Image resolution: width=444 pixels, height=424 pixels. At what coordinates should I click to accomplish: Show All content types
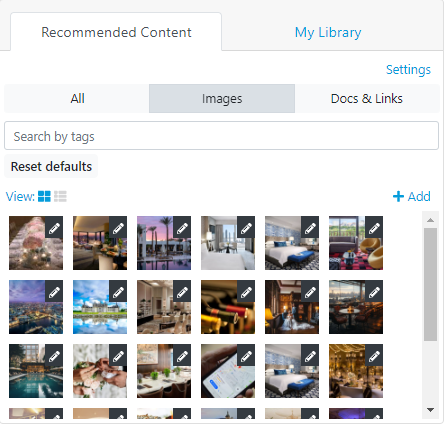click(x=77, y=99)
